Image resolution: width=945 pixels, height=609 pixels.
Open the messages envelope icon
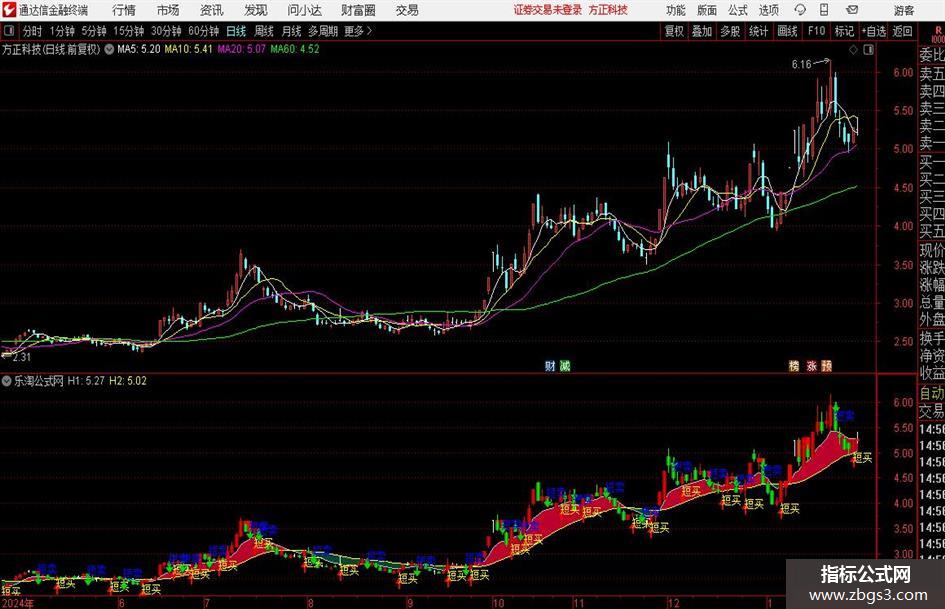(x=852, y=10)
